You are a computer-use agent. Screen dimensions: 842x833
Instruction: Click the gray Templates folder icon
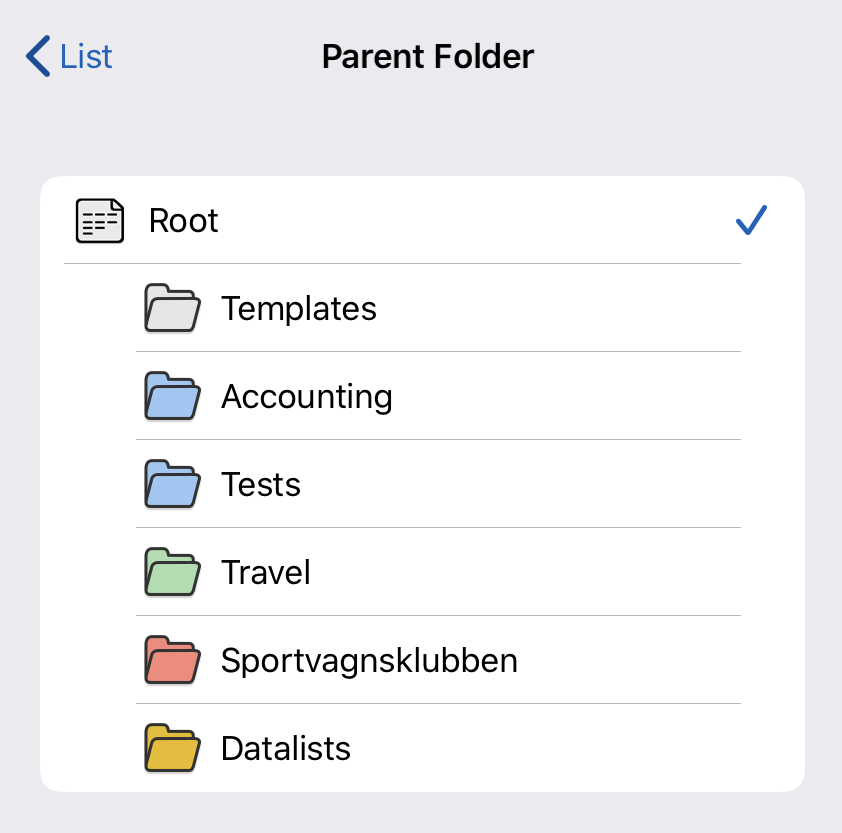point(172,308)
